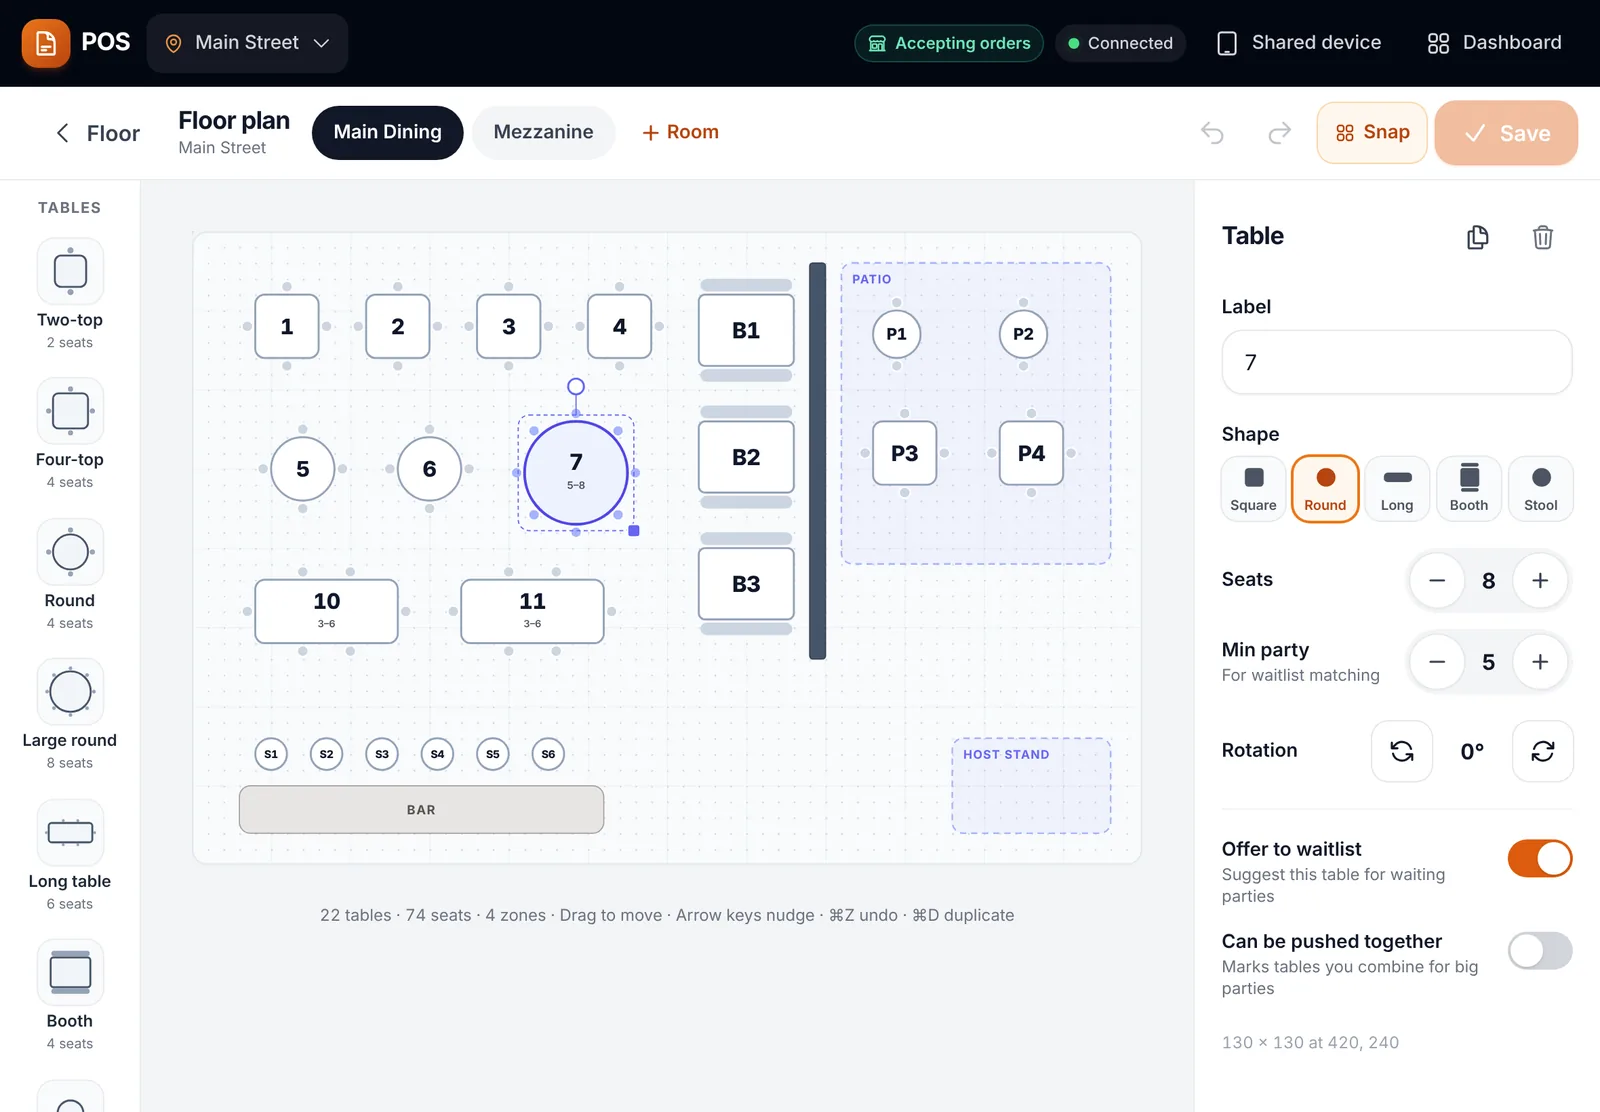This screenshot has height=1112, width=1600.
Task: Increase Min party value
Action: click(x=1540, y=662)
